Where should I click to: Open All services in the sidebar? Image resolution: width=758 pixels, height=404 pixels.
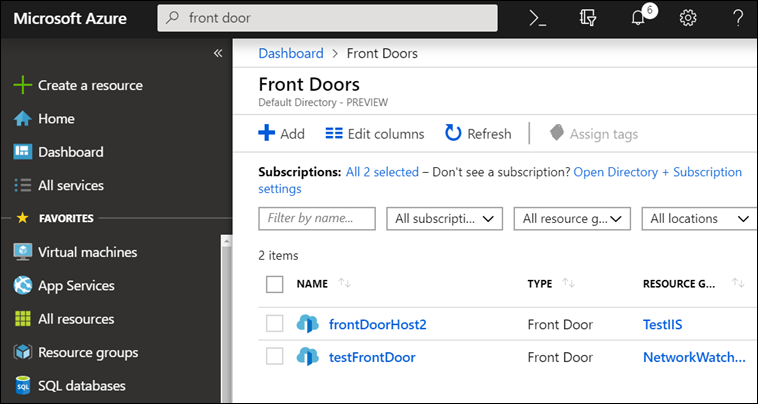(x=71, y=186)
